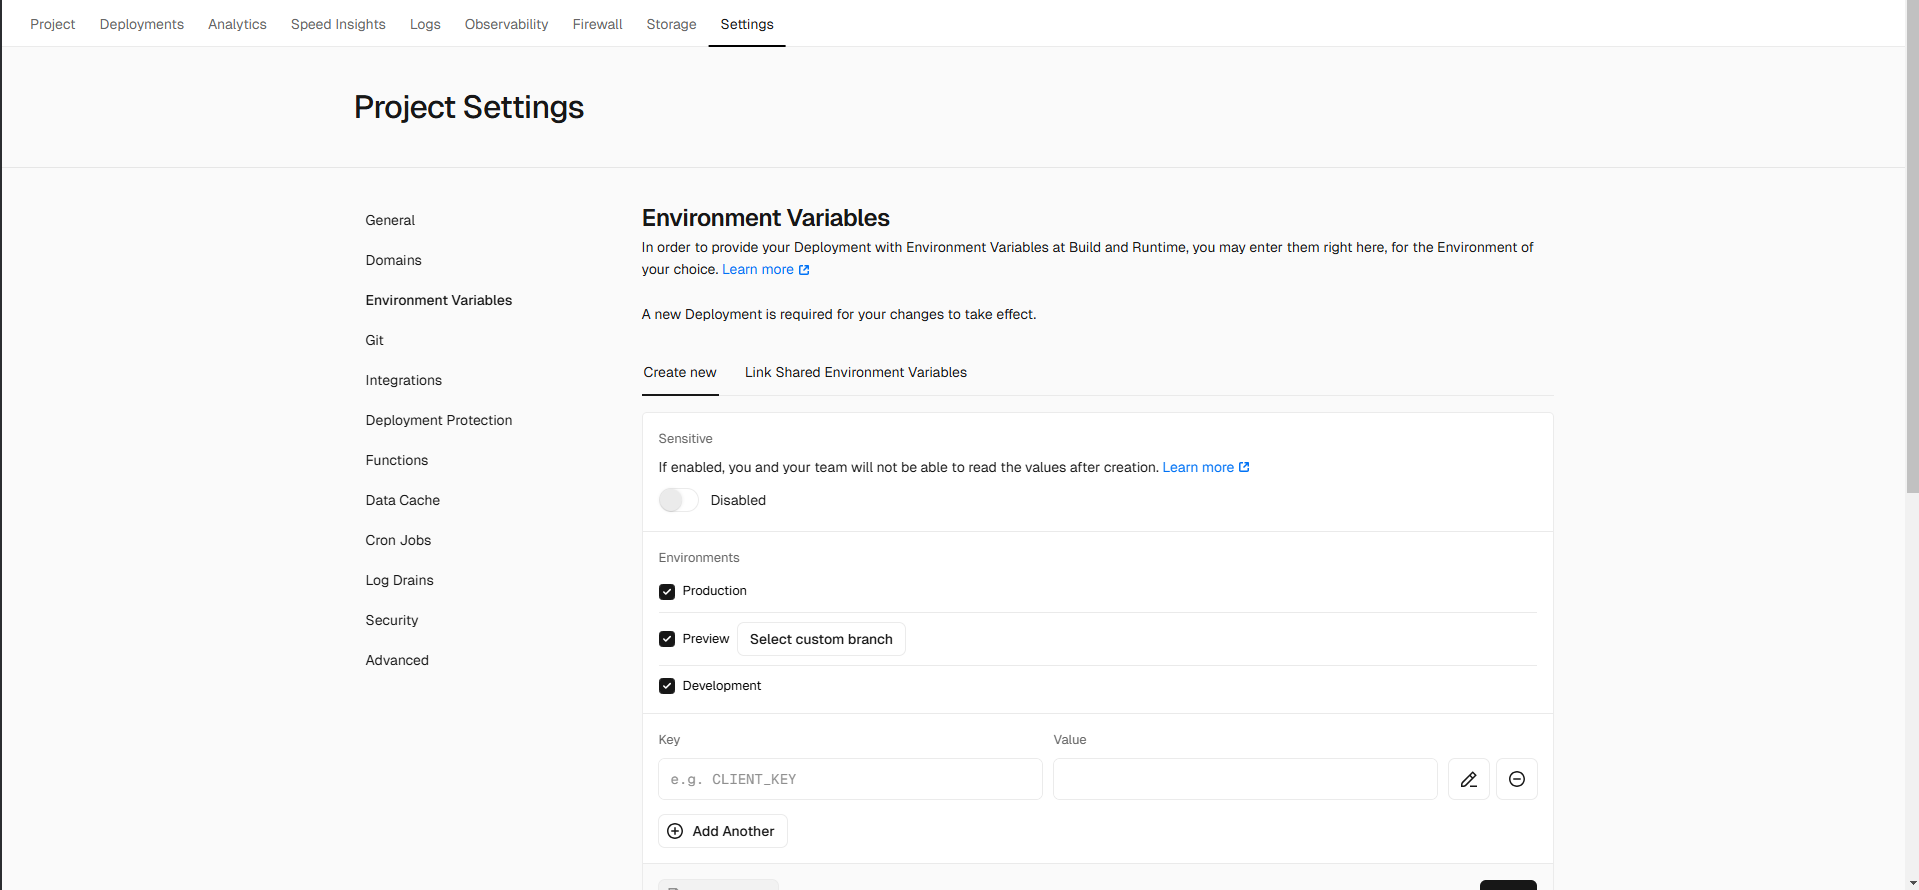
Task: Focus the Value input field
Action: point(1245,779)
